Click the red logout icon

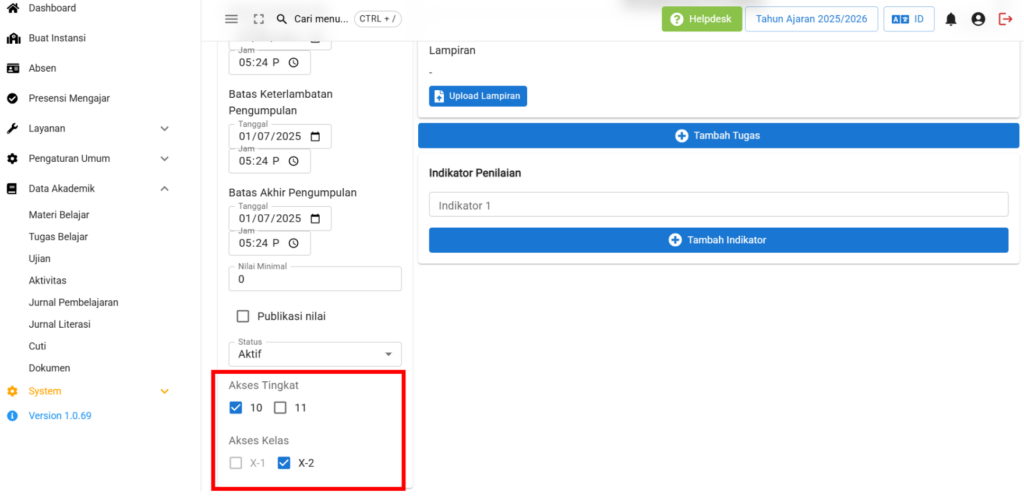(x=1005, y=19)
